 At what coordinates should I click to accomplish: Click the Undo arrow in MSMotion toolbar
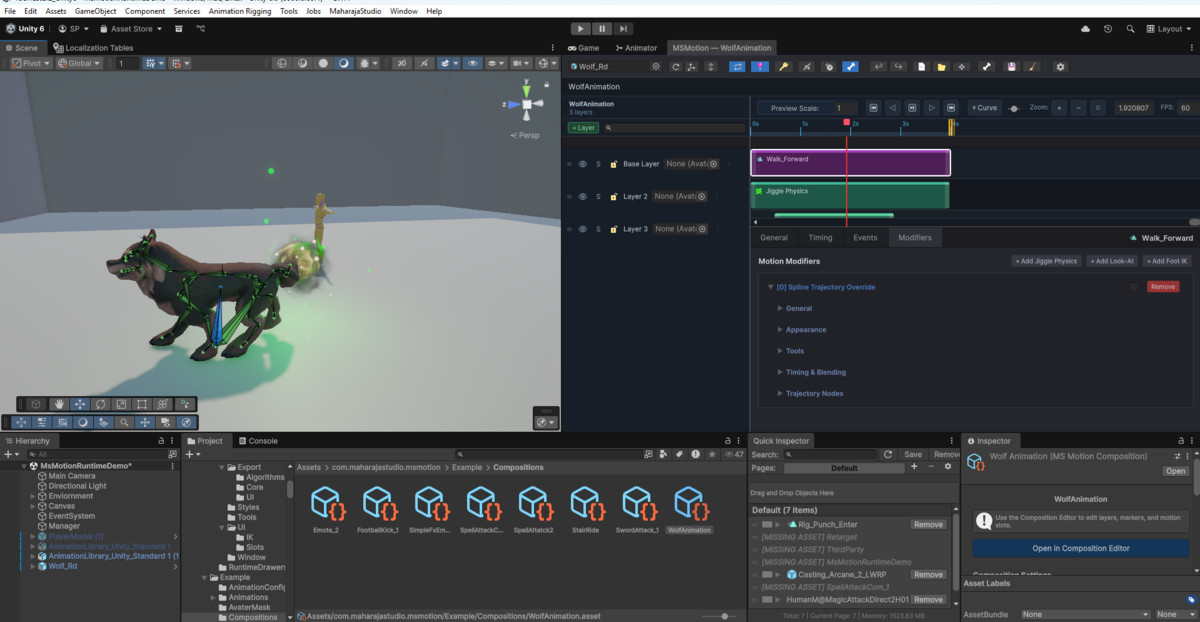coord(878,67)
